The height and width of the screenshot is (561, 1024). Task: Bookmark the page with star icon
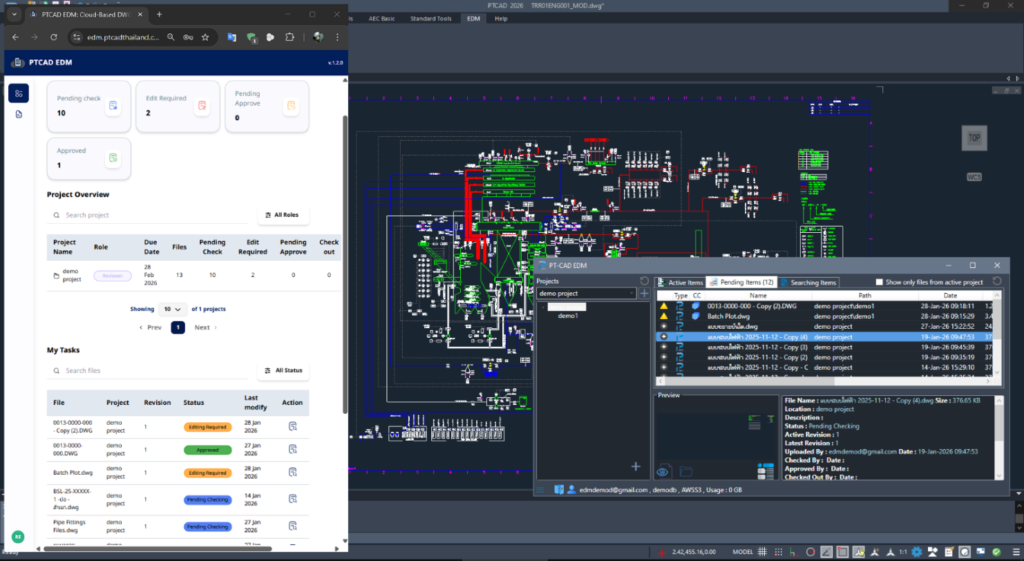[205, 37]
